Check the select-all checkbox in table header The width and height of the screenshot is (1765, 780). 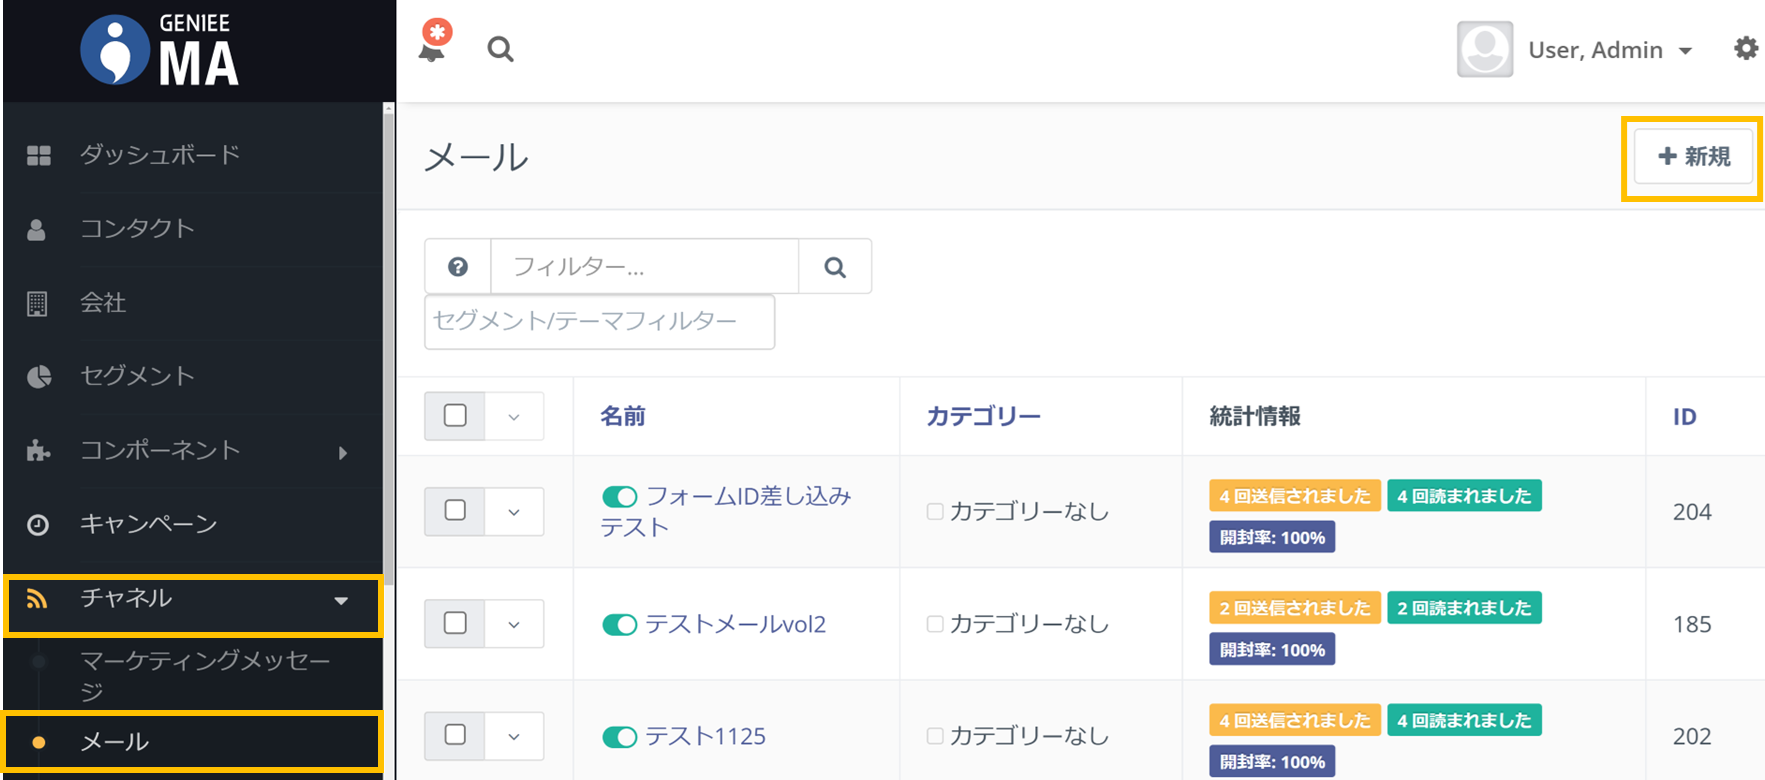[x=455, y=416]
